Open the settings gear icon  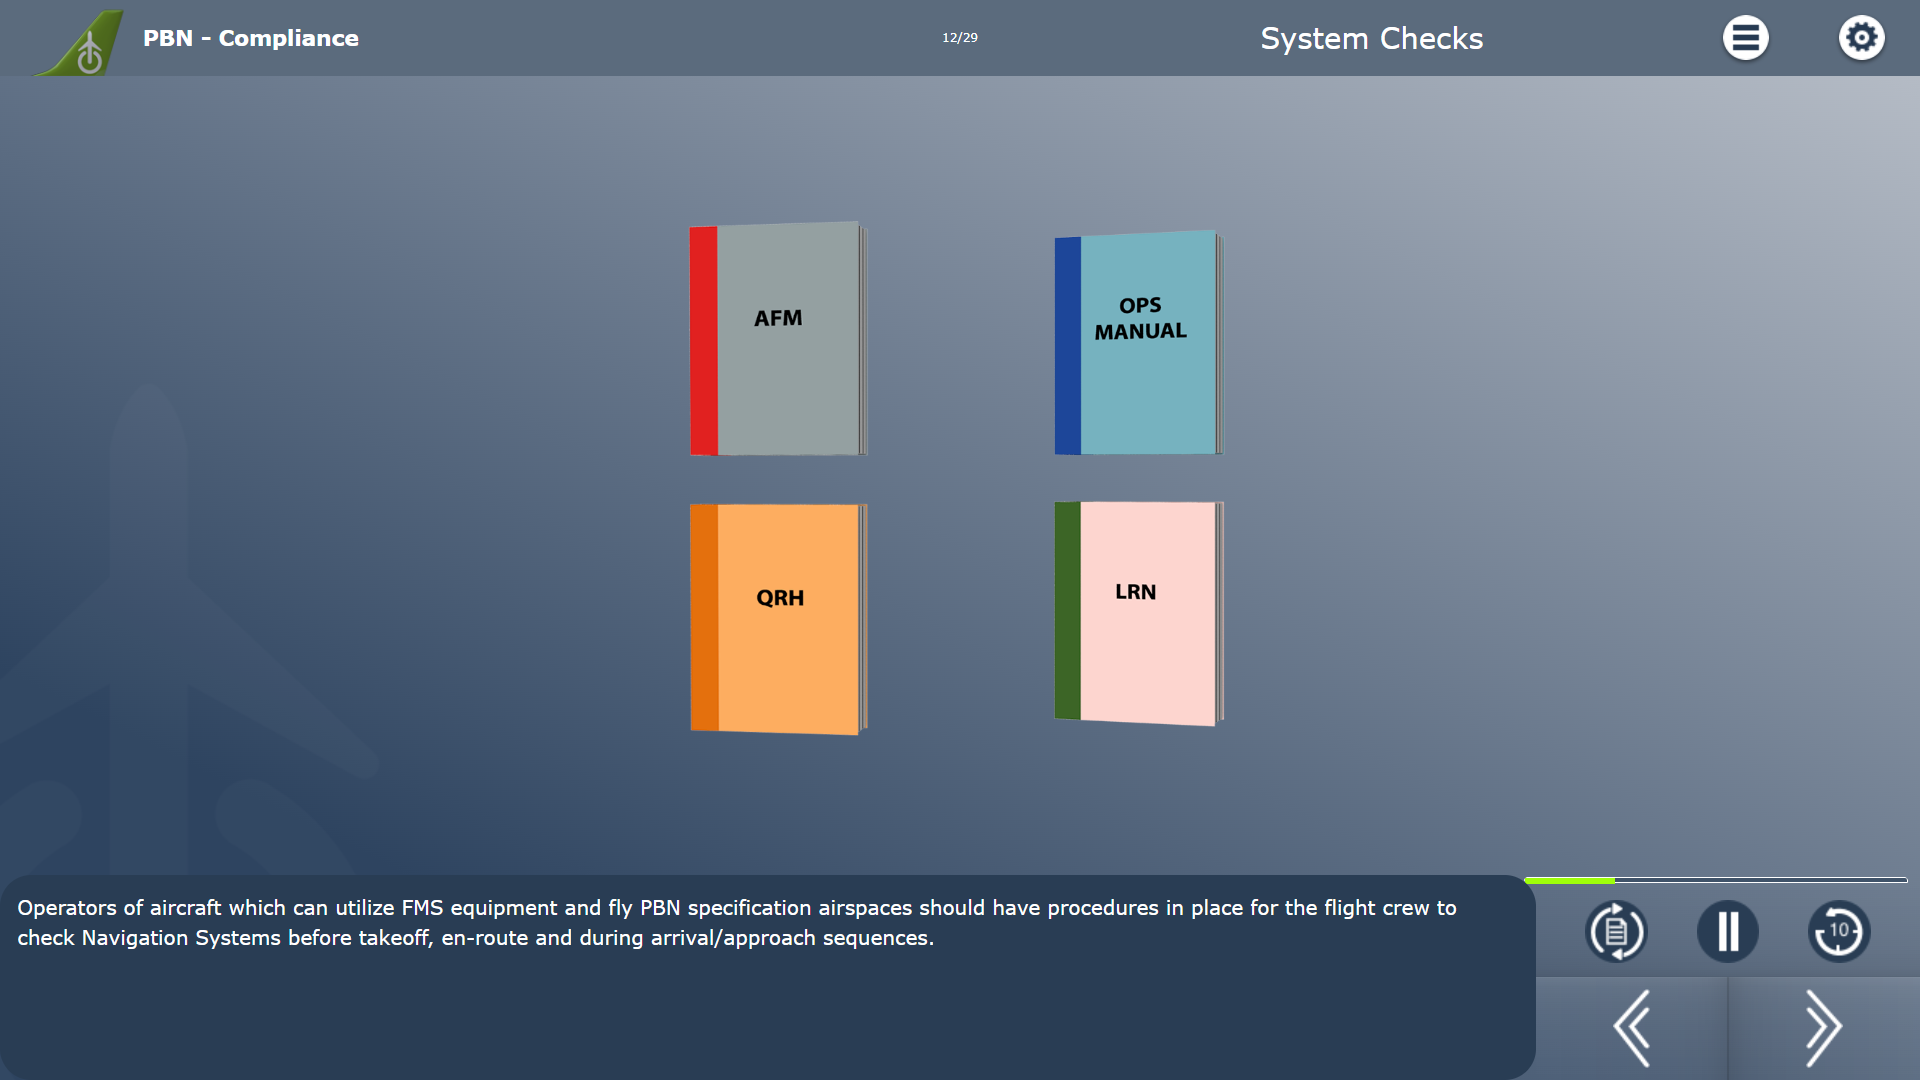(x=1861, y=38)
